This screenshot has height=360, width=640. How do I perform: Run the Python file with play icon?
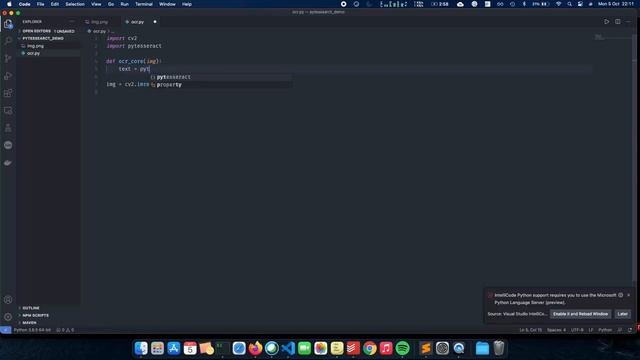click(607, 22)
